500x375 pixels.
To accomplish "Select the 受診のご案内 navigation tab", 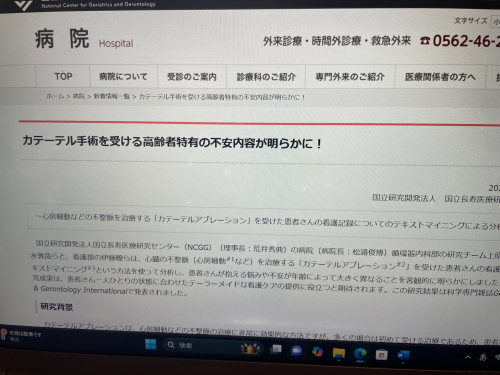I will coord(192,77).
